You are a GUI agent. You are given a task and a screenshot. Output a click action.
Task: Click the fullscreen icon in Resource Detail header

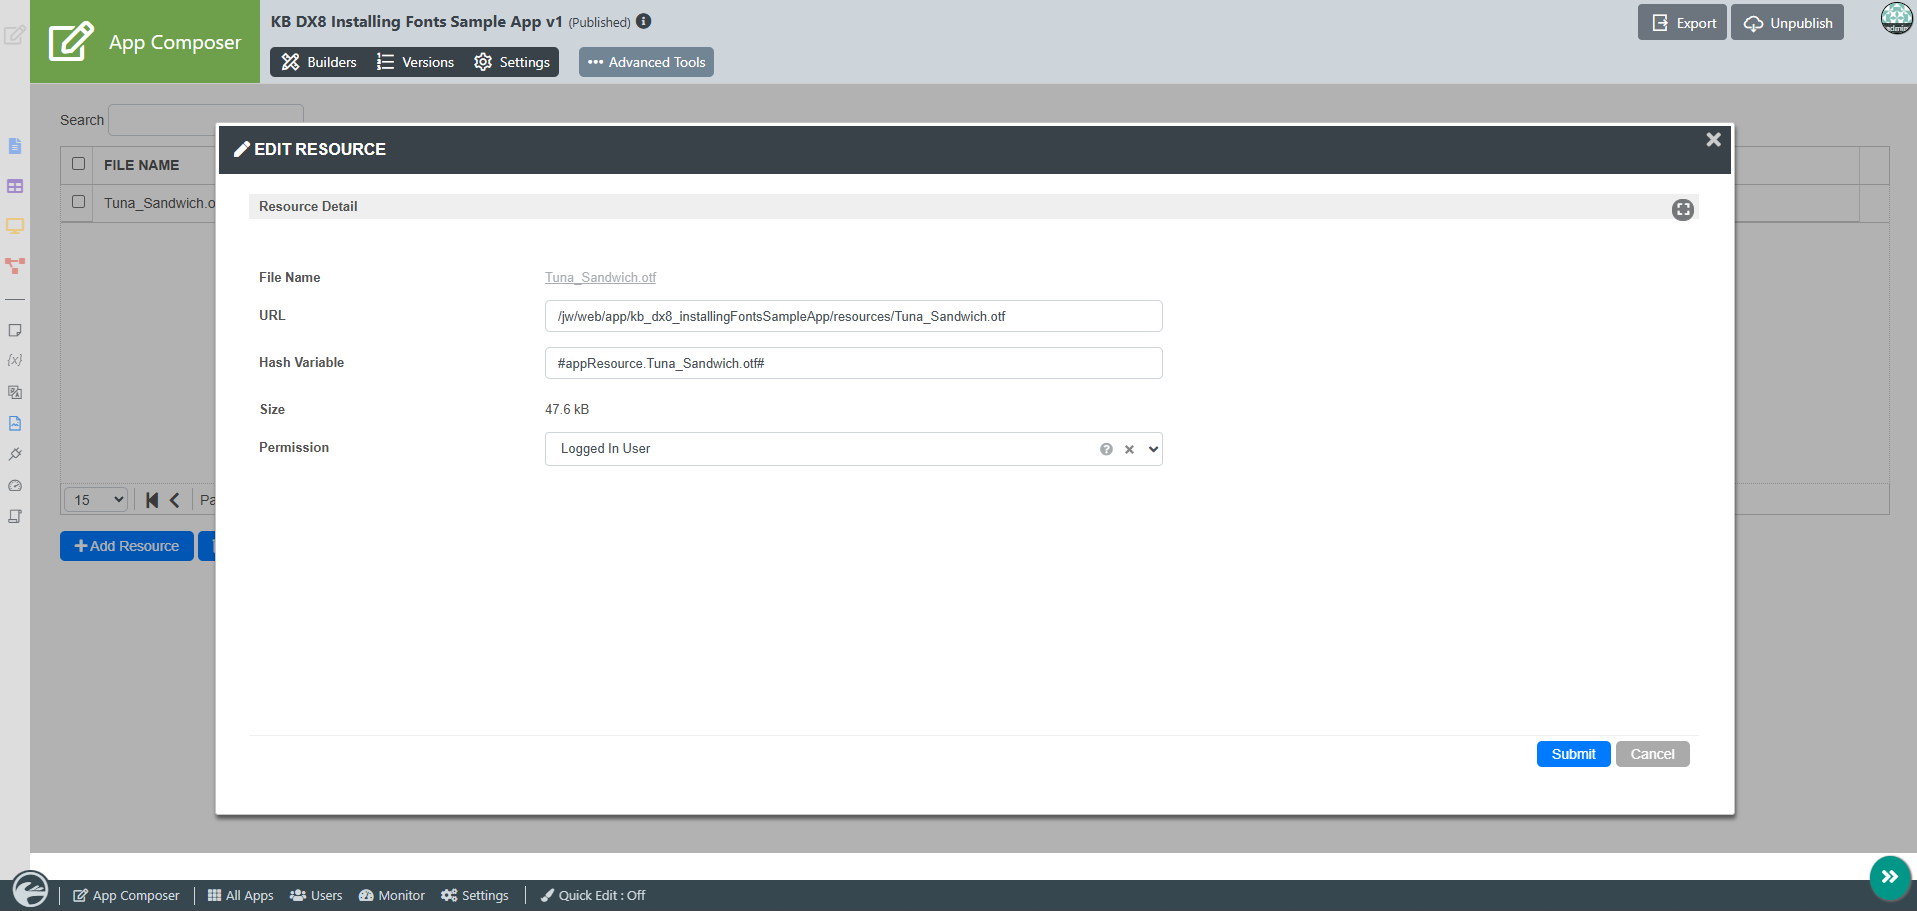(1683, 209)
